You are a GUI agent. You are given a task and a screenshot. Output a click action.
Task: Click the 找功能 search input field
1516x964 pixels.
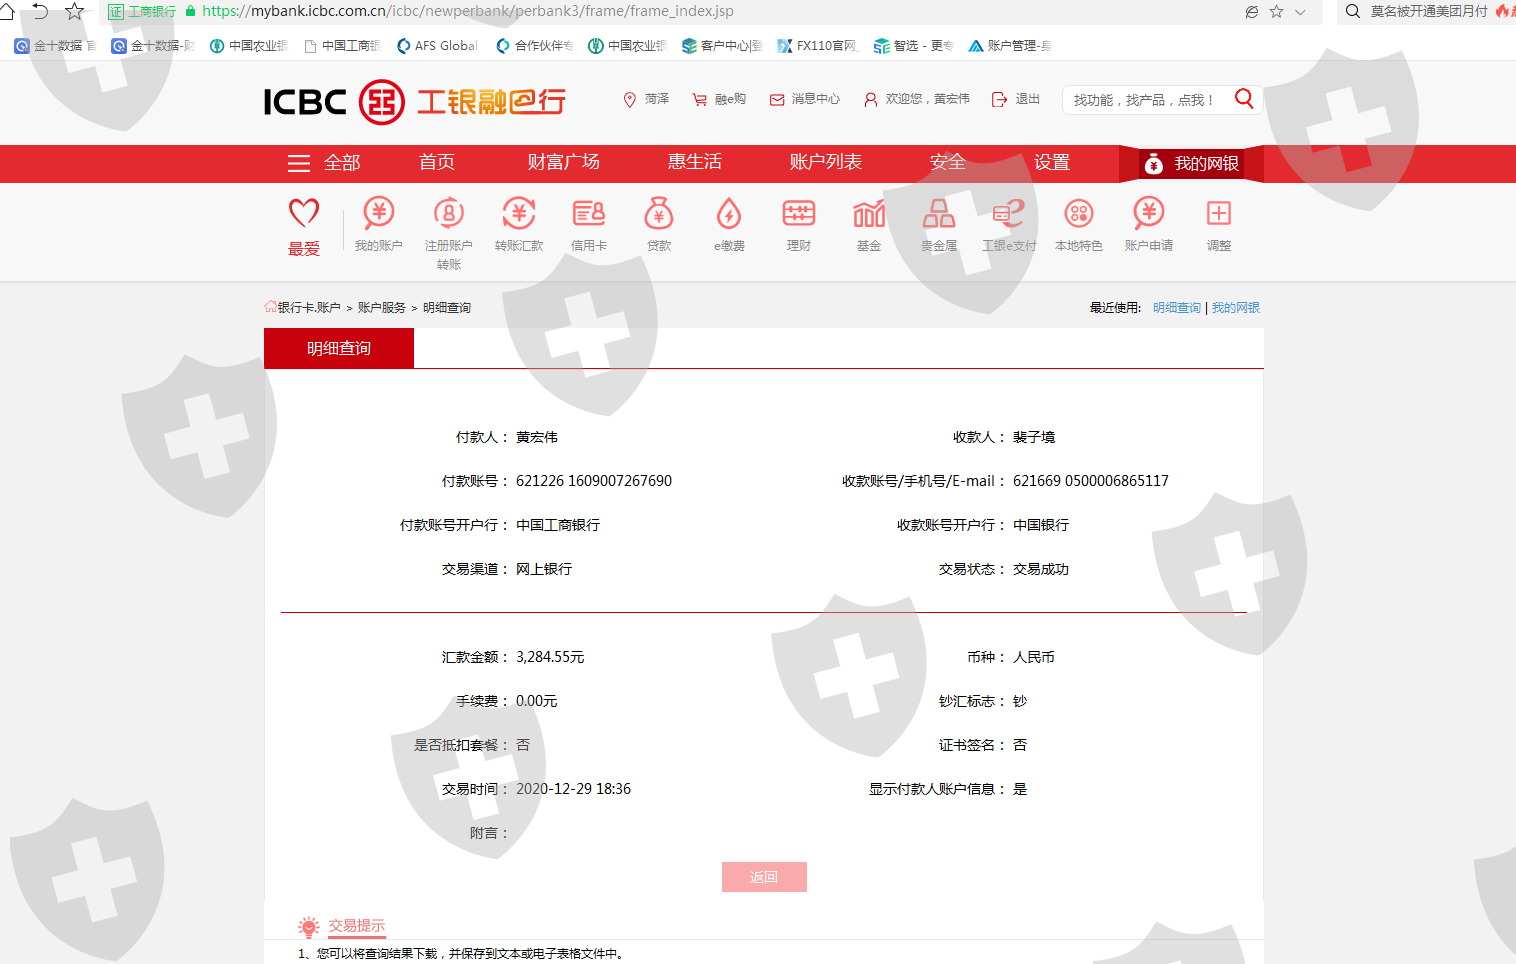1145,100
